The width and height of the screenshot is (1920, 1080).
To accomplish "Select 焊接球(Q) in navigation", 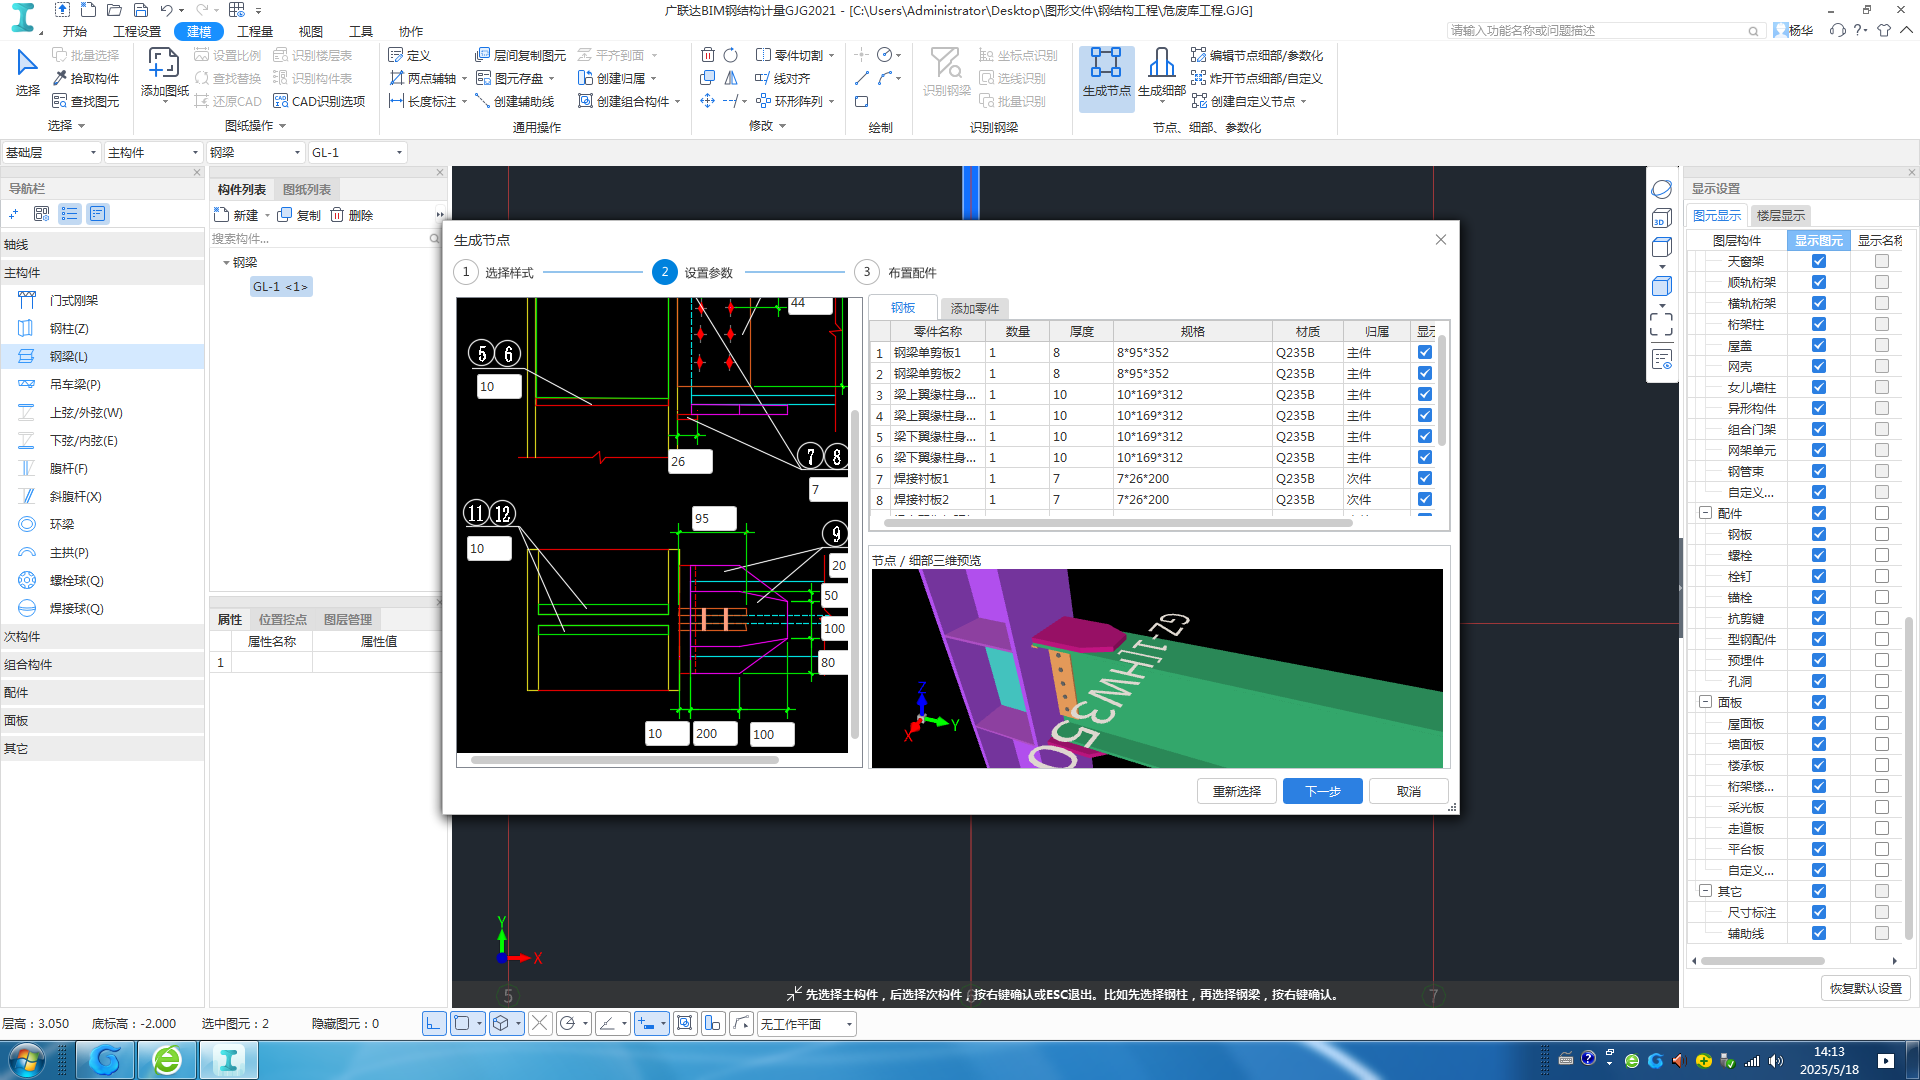I will pos(76,608).
